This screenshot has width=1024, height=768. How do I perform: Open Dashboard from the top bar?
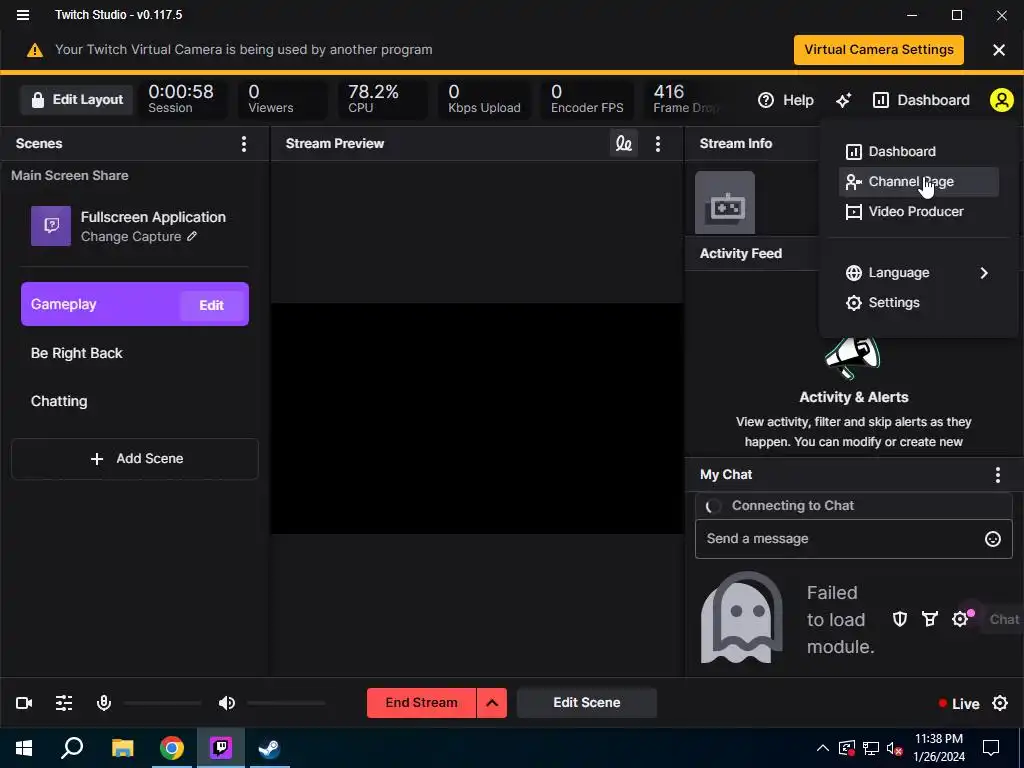[921, 100]
